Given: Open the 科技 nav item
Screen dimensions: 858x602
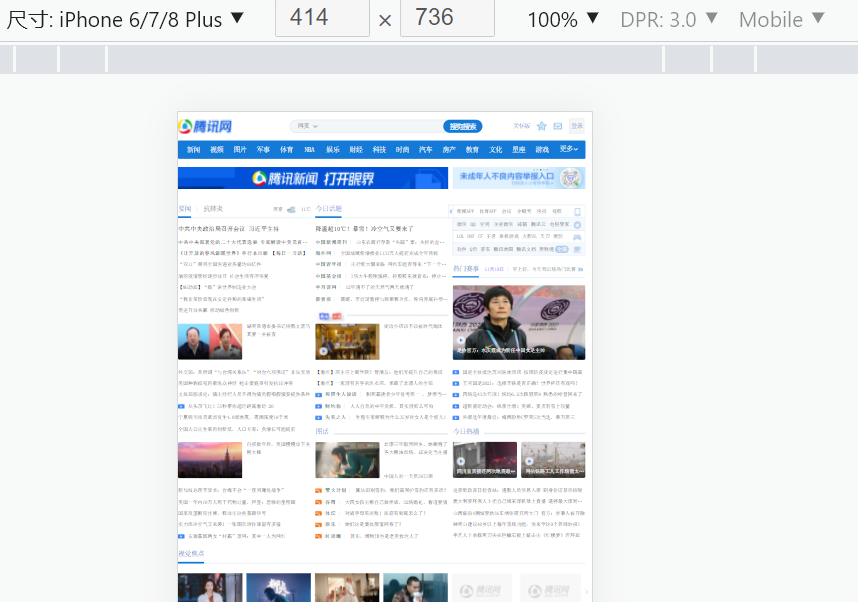Looking at the screenshot, I should pyautogui.click(x=379, y=149).
